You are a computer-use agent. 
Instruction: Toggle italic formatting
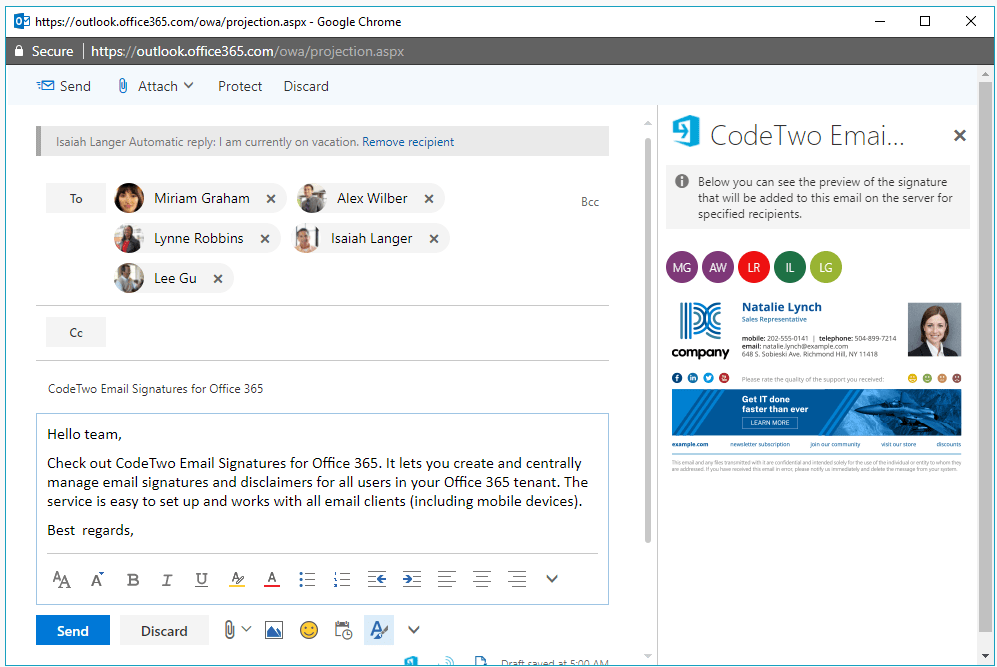click(167, 579)
